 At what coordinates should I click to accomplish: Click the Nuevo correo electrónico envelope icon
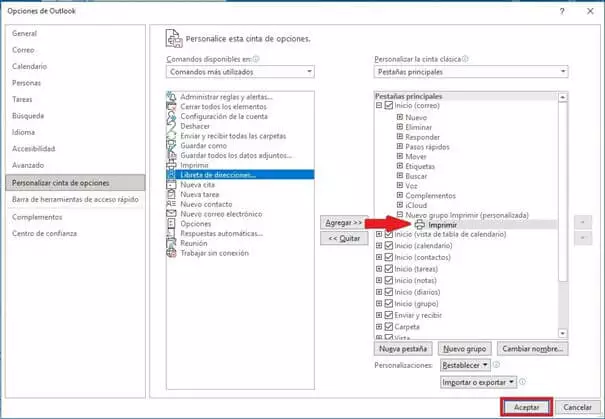[x=171, y=214]
